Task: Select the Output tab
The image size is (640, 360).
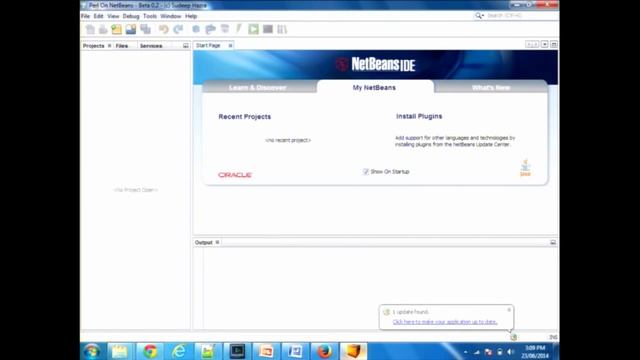Action: pos(204,242)
